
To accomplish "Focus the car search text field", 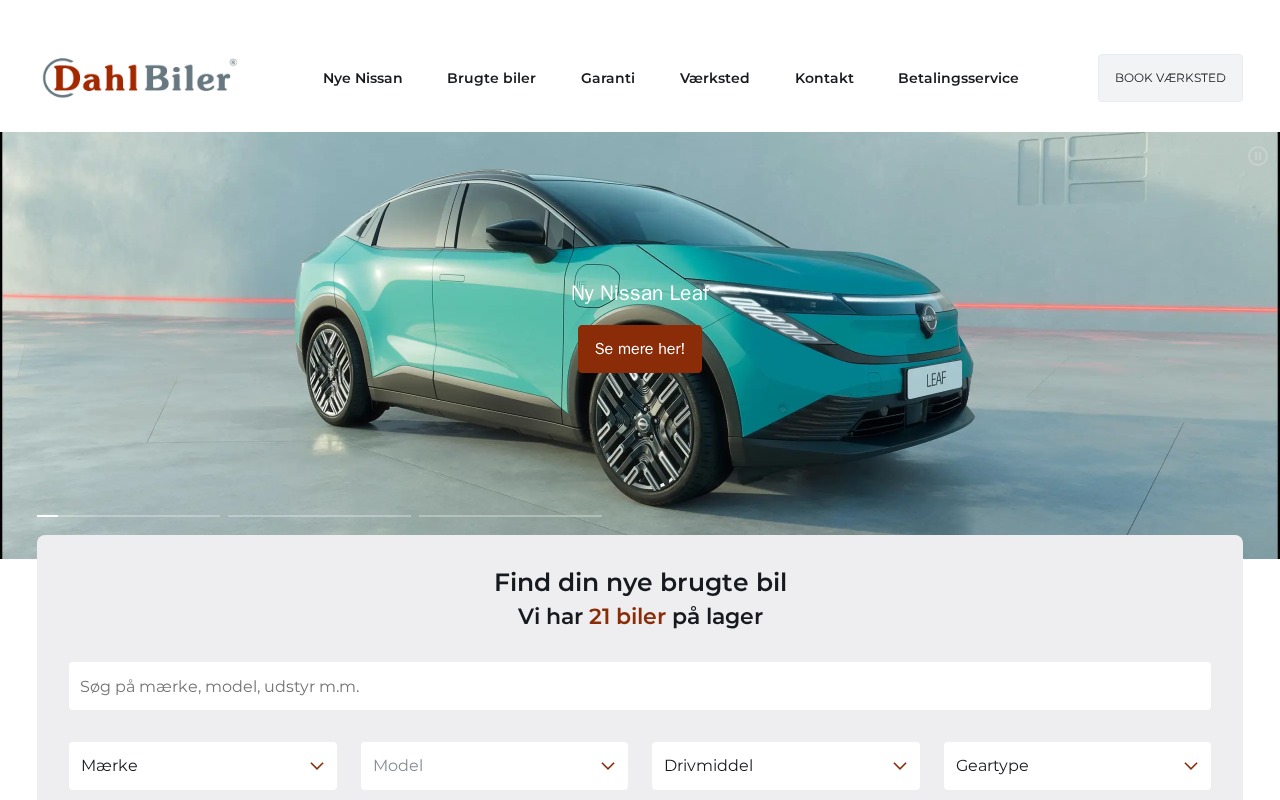I will tap(640, 686).
